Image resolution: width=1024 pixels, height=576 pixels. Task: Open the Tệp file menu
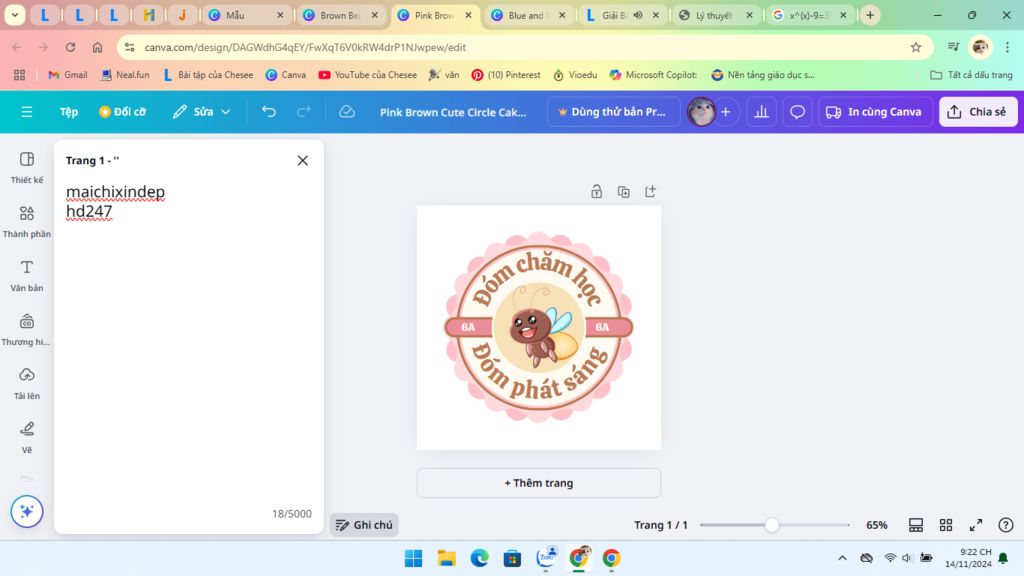click(69, 112)
